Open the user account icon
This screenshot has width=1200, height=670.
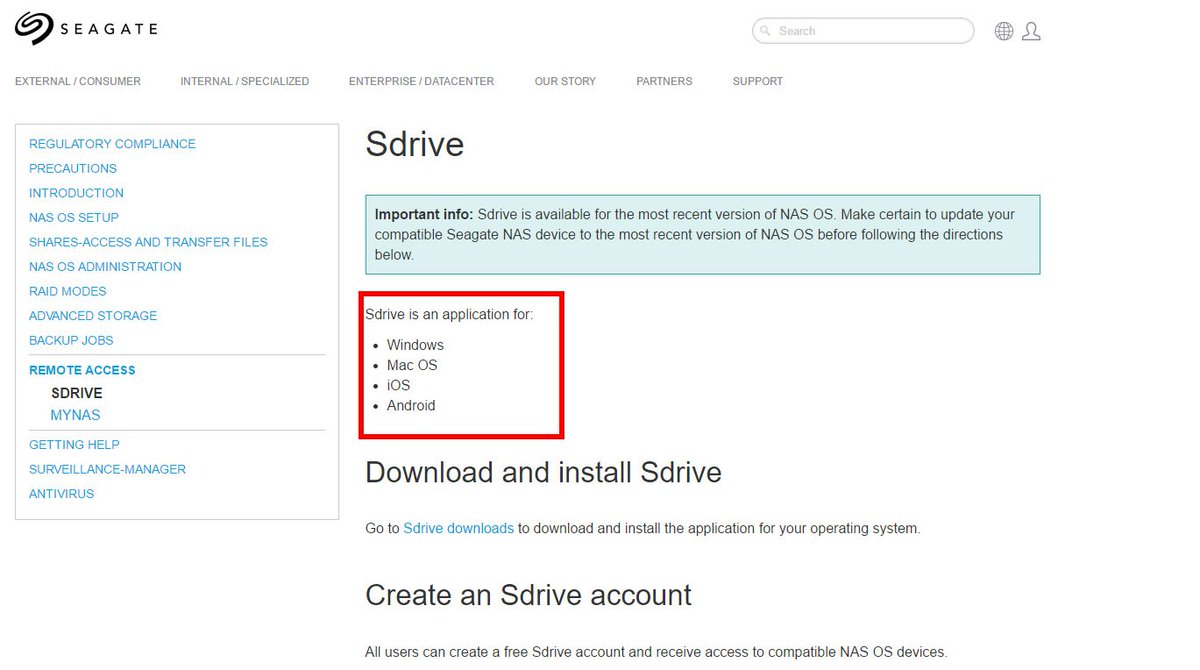click(x=1032, y=31)
